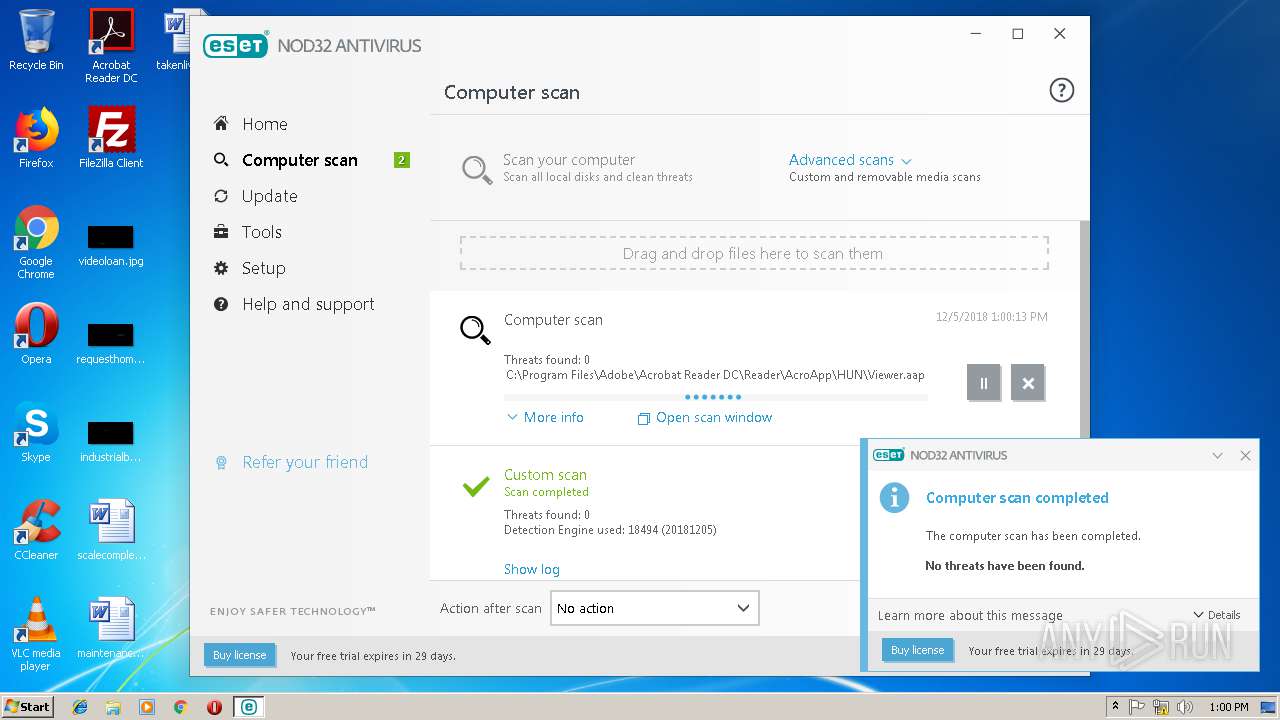
Task: Click 'No threats have been found.' message
Action: (x=1005, y=565)
